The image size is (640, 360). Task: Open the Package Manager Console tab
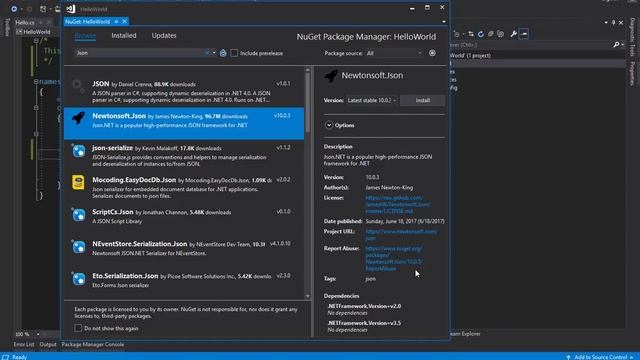point(93,344)
